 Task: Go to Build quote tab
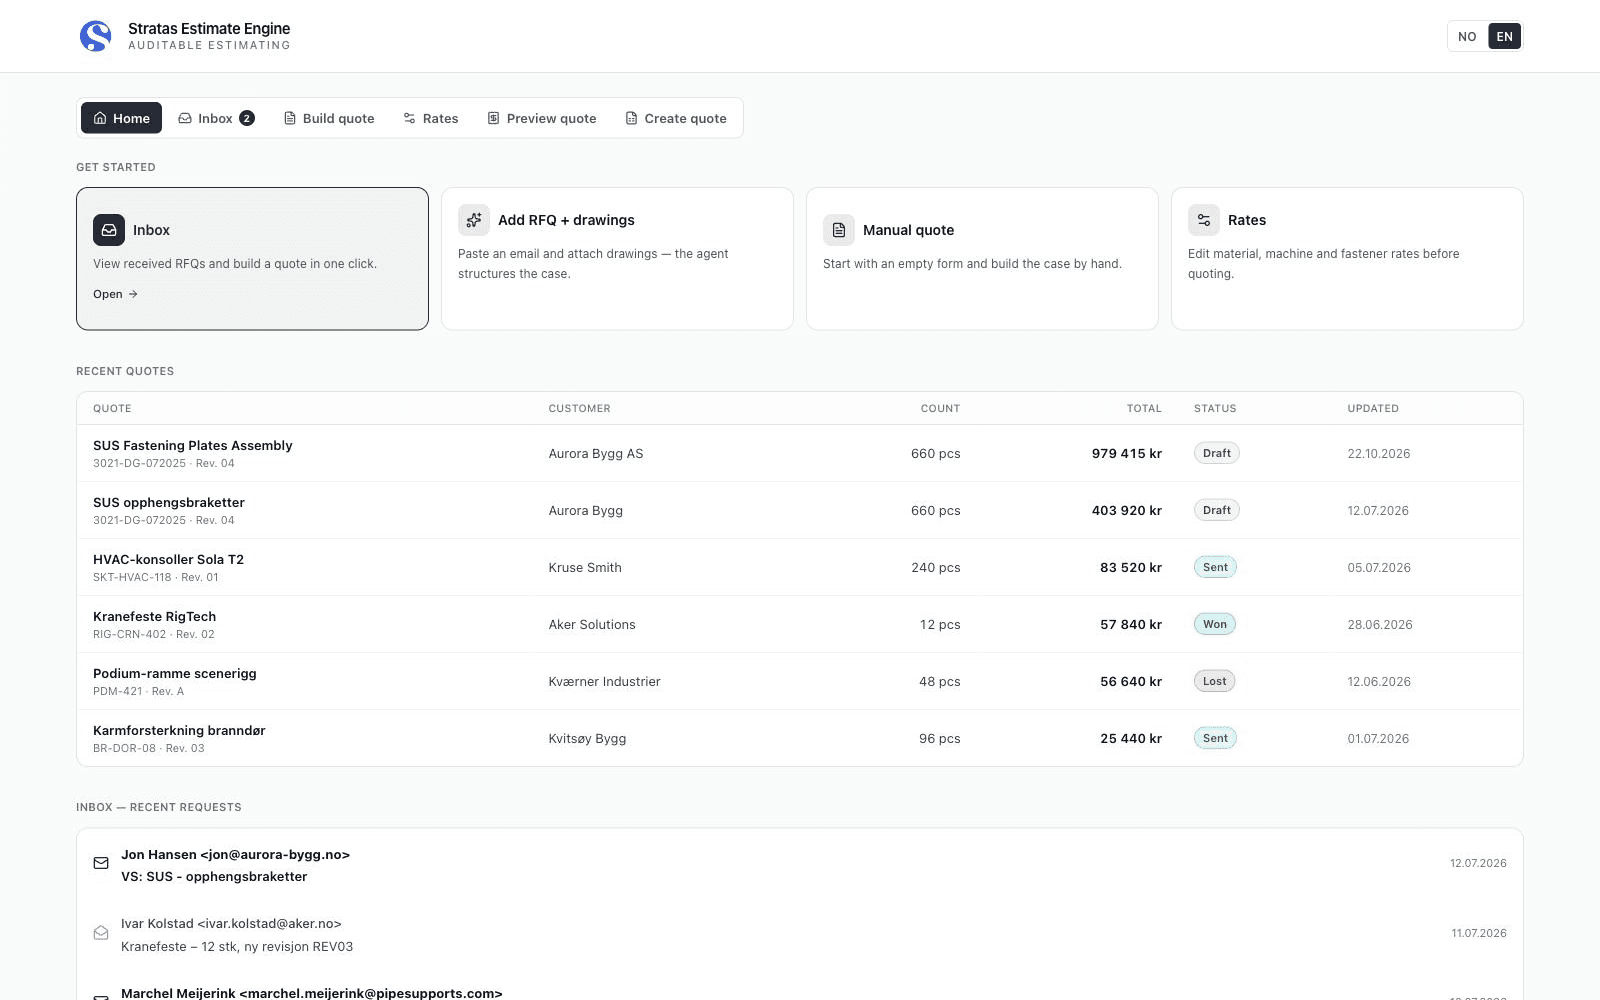[x=329, y=118]
